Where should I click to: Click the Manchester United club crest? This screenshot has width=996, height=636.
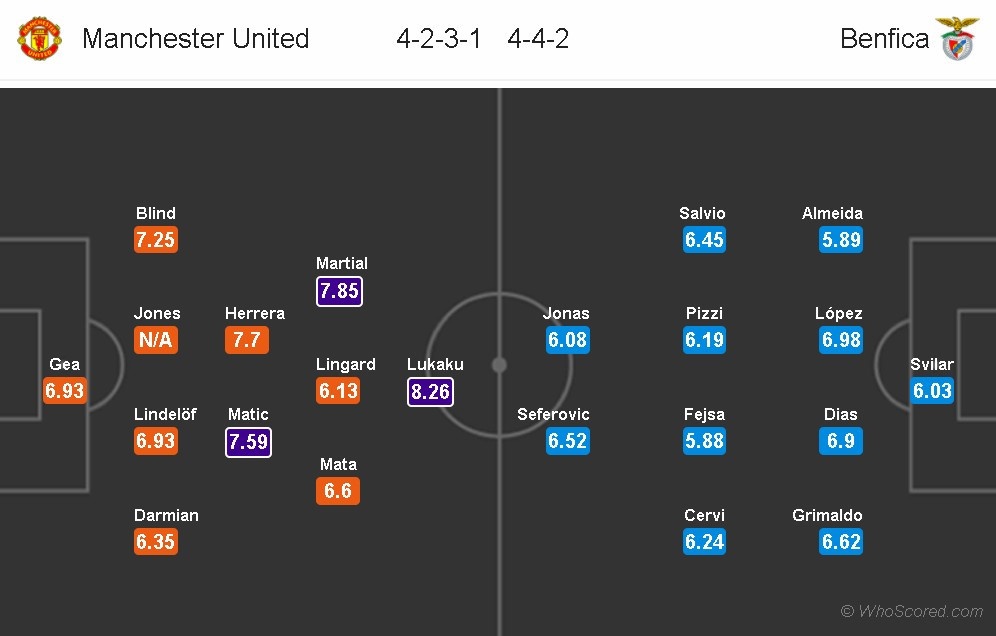coord(40,39)
